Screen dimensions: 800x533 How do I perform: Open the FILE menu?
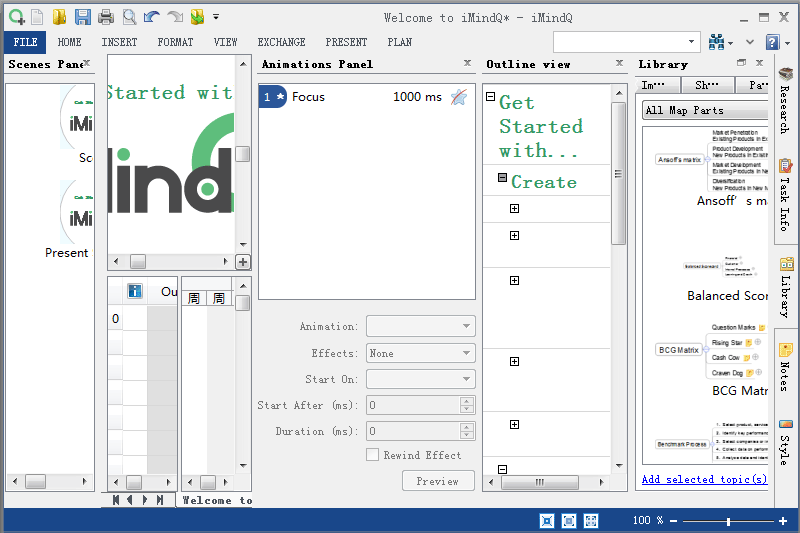(25, 42)
